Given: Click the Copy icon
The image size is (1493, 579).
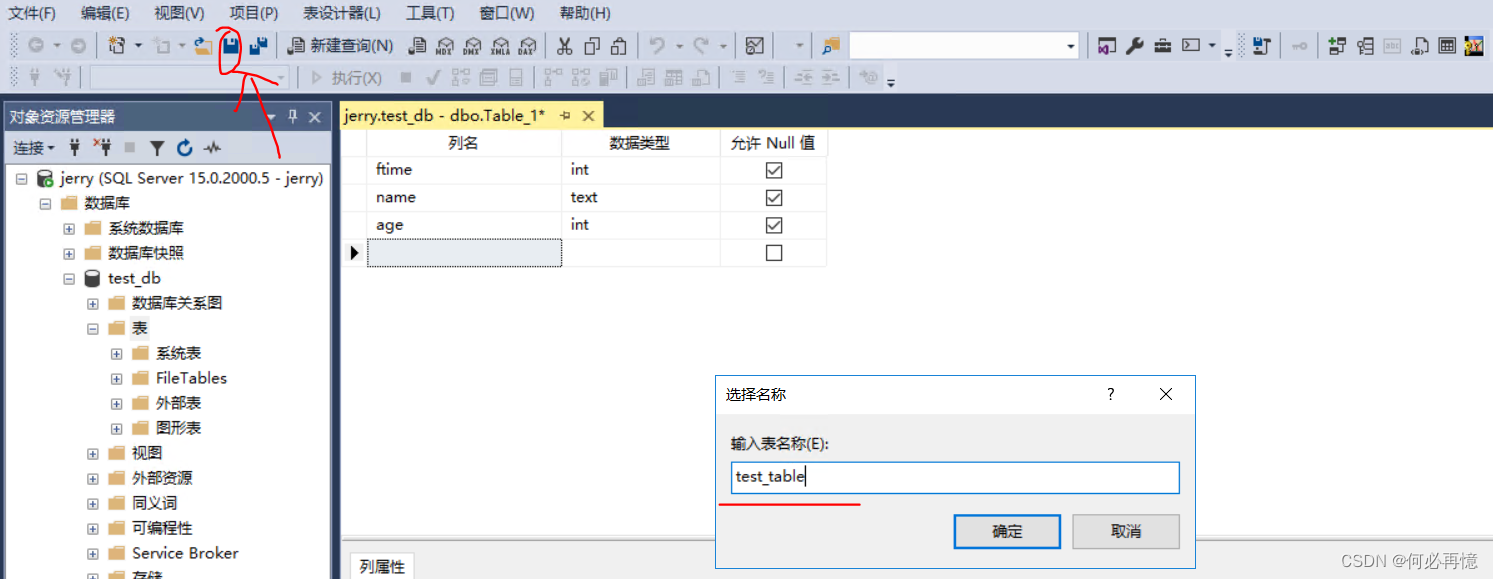Looking at the screenshot, I should [x=592, y=45].
